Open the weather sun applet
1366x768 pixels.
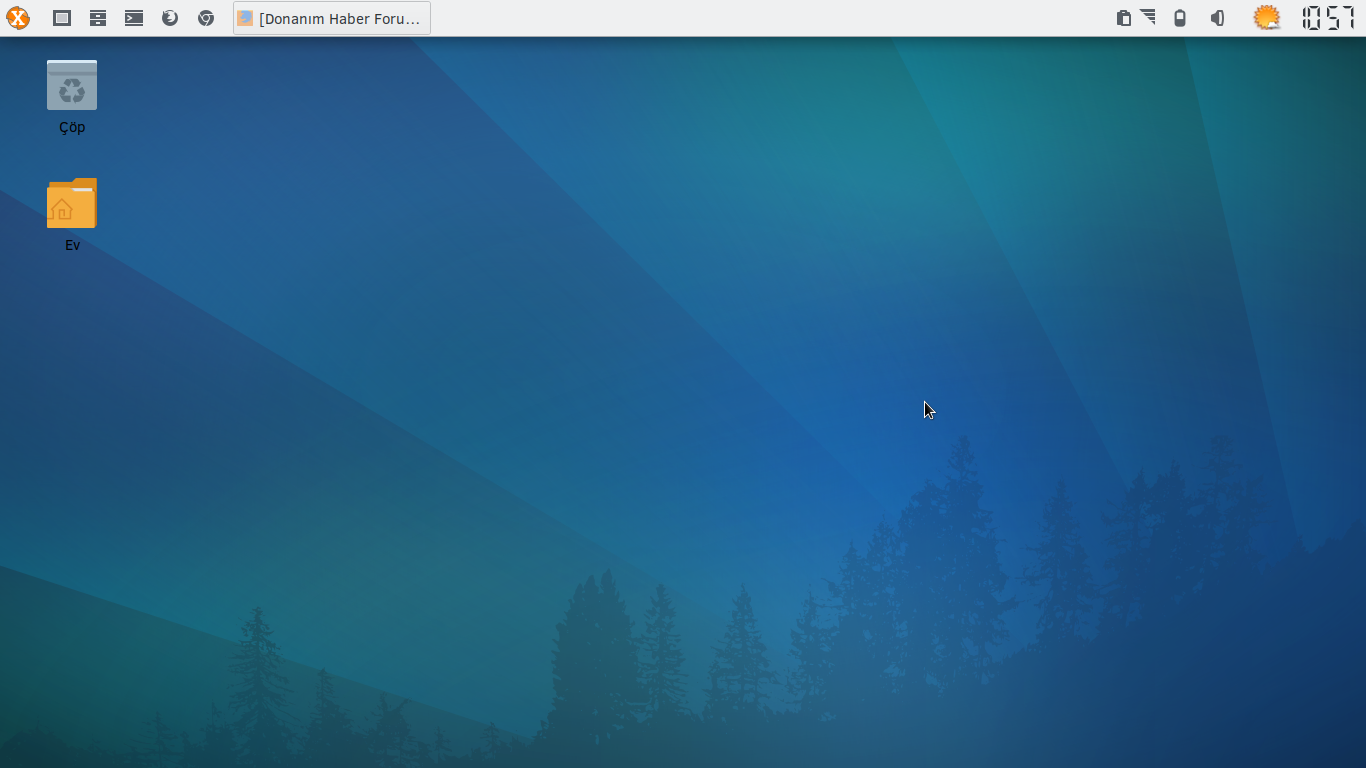(x=1267, y=18)
